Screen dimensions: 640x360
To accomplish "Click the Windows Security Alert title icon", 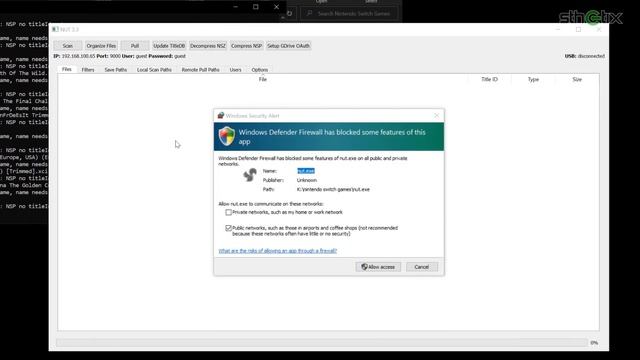I will tap(221, 116).
